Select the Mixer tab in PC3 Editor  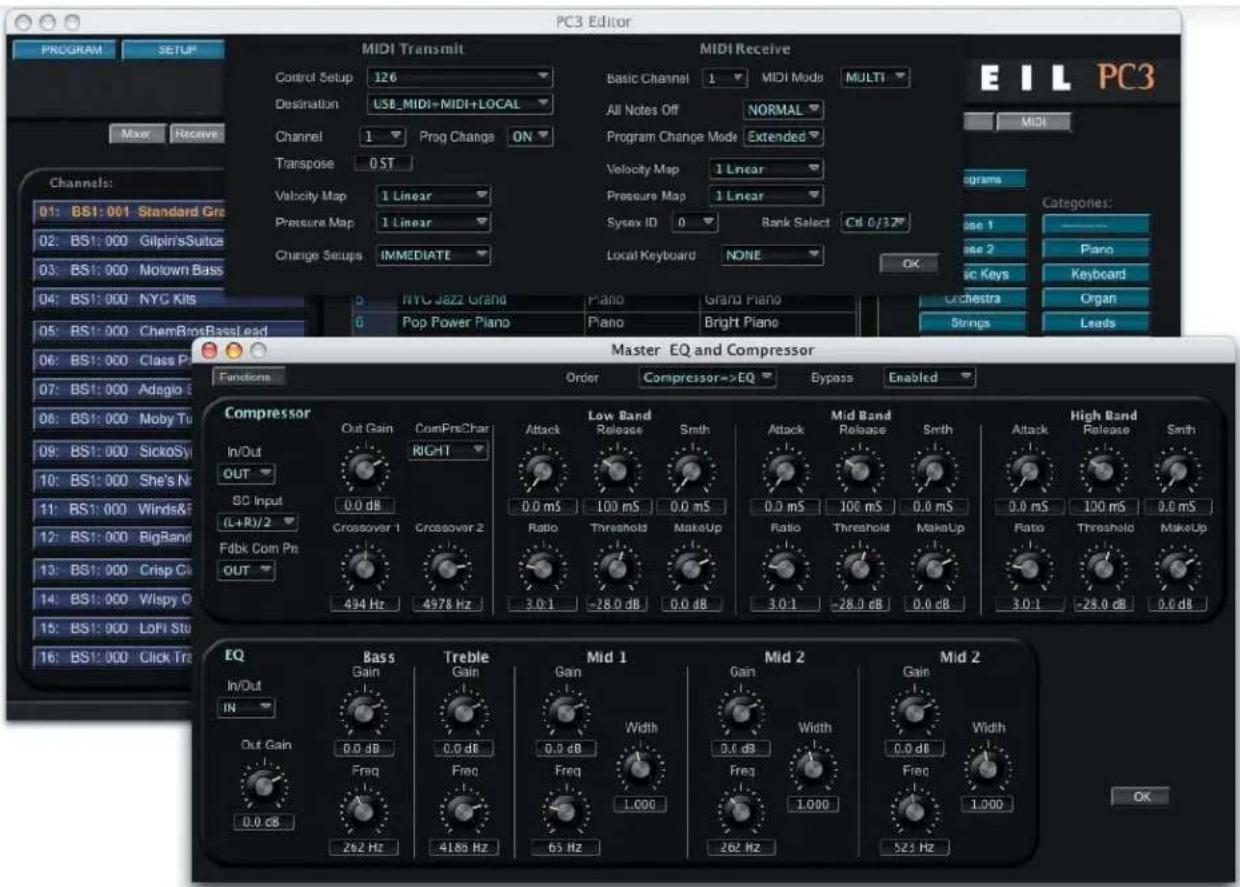point(136,133)
